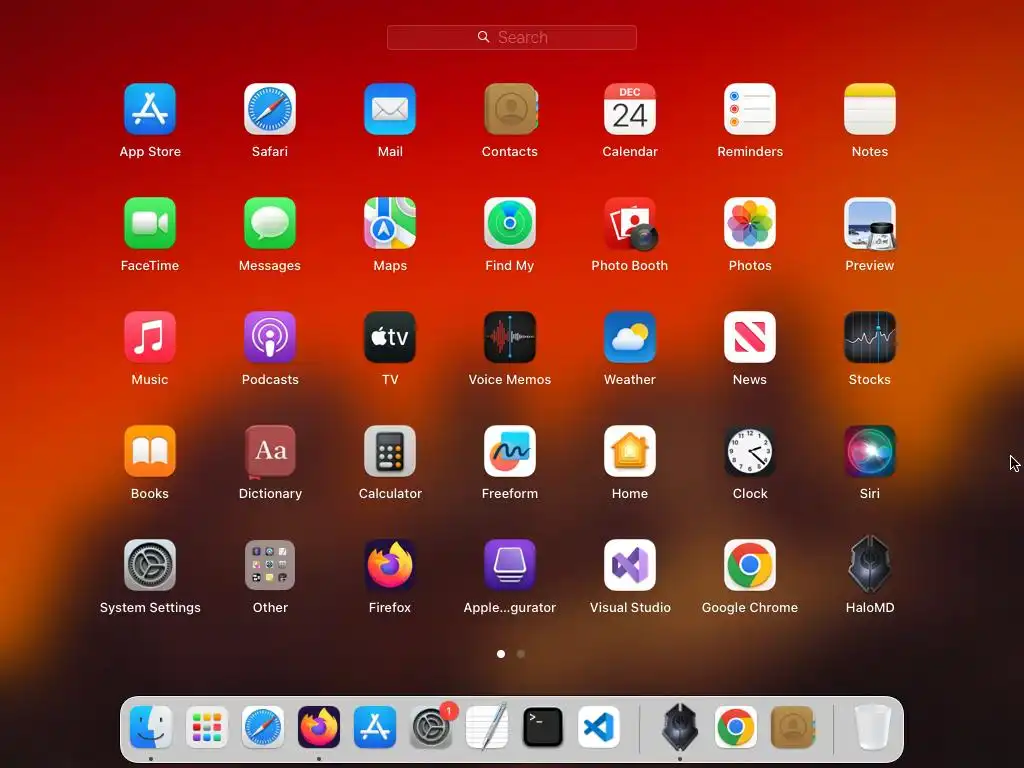Launch the Calculator app

coord(390,451)
